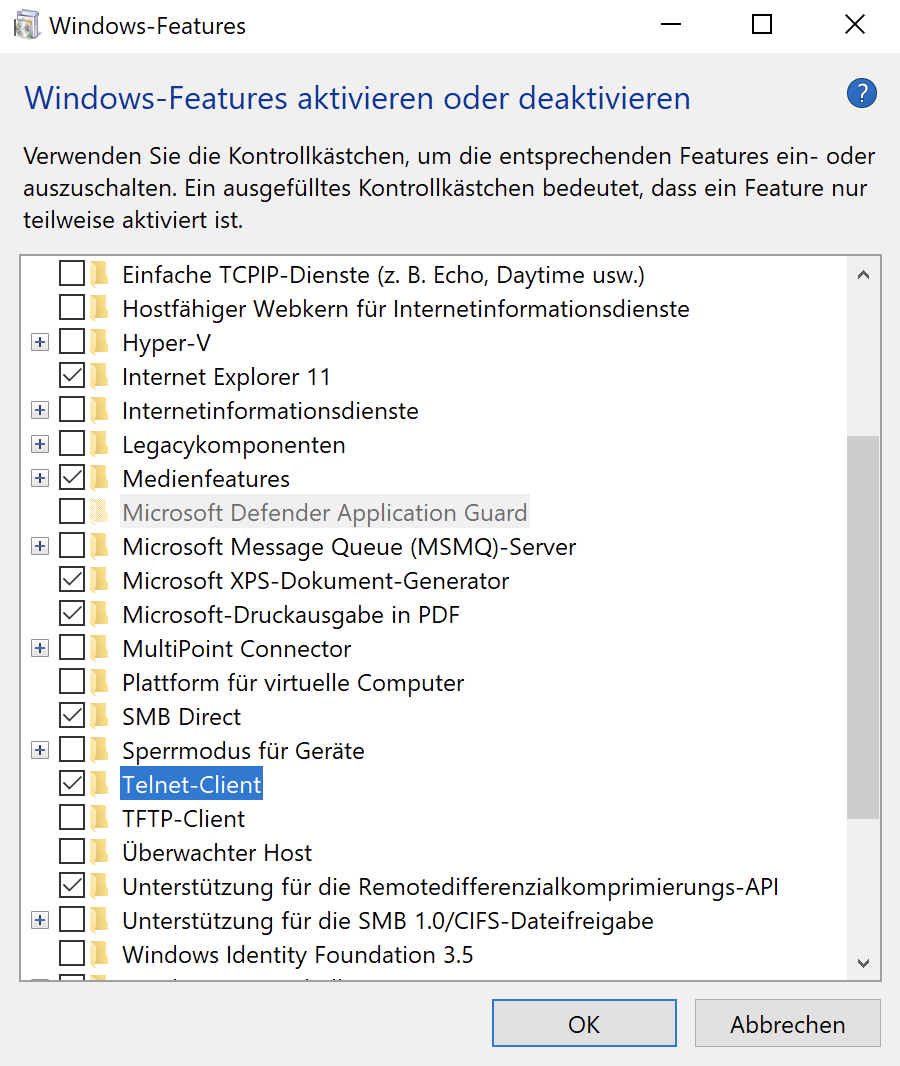Expand the Microsoft Message Queue (MSMQ)-Server node

coord(40,546)
